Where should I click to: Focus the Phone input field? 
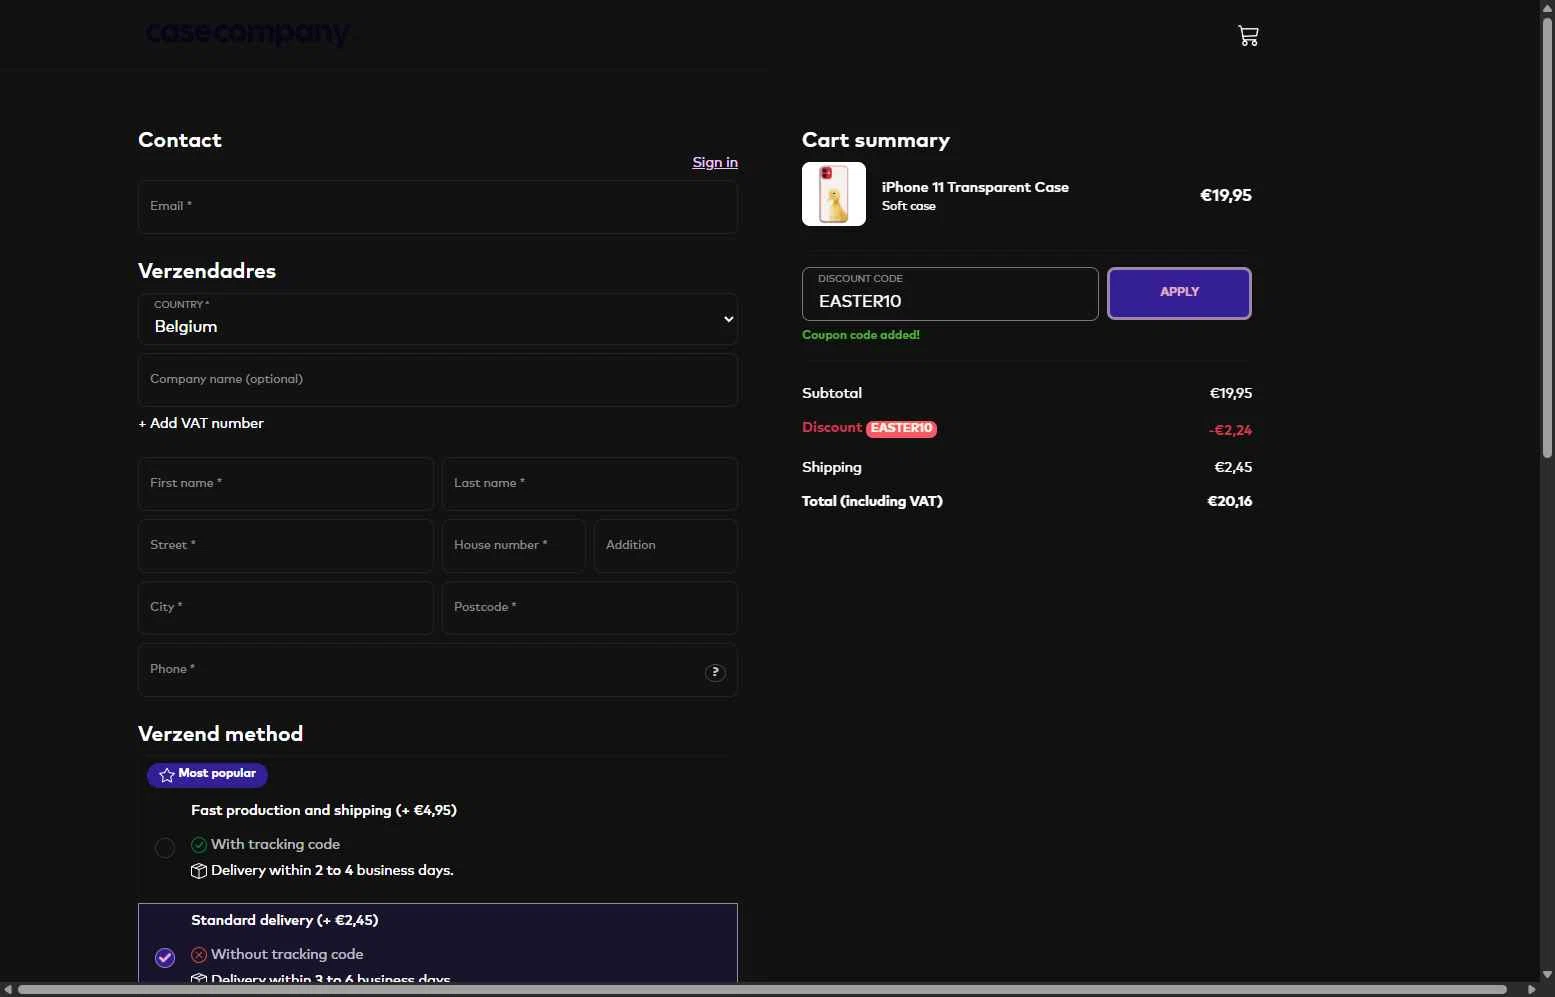click(x=438, y=670)
